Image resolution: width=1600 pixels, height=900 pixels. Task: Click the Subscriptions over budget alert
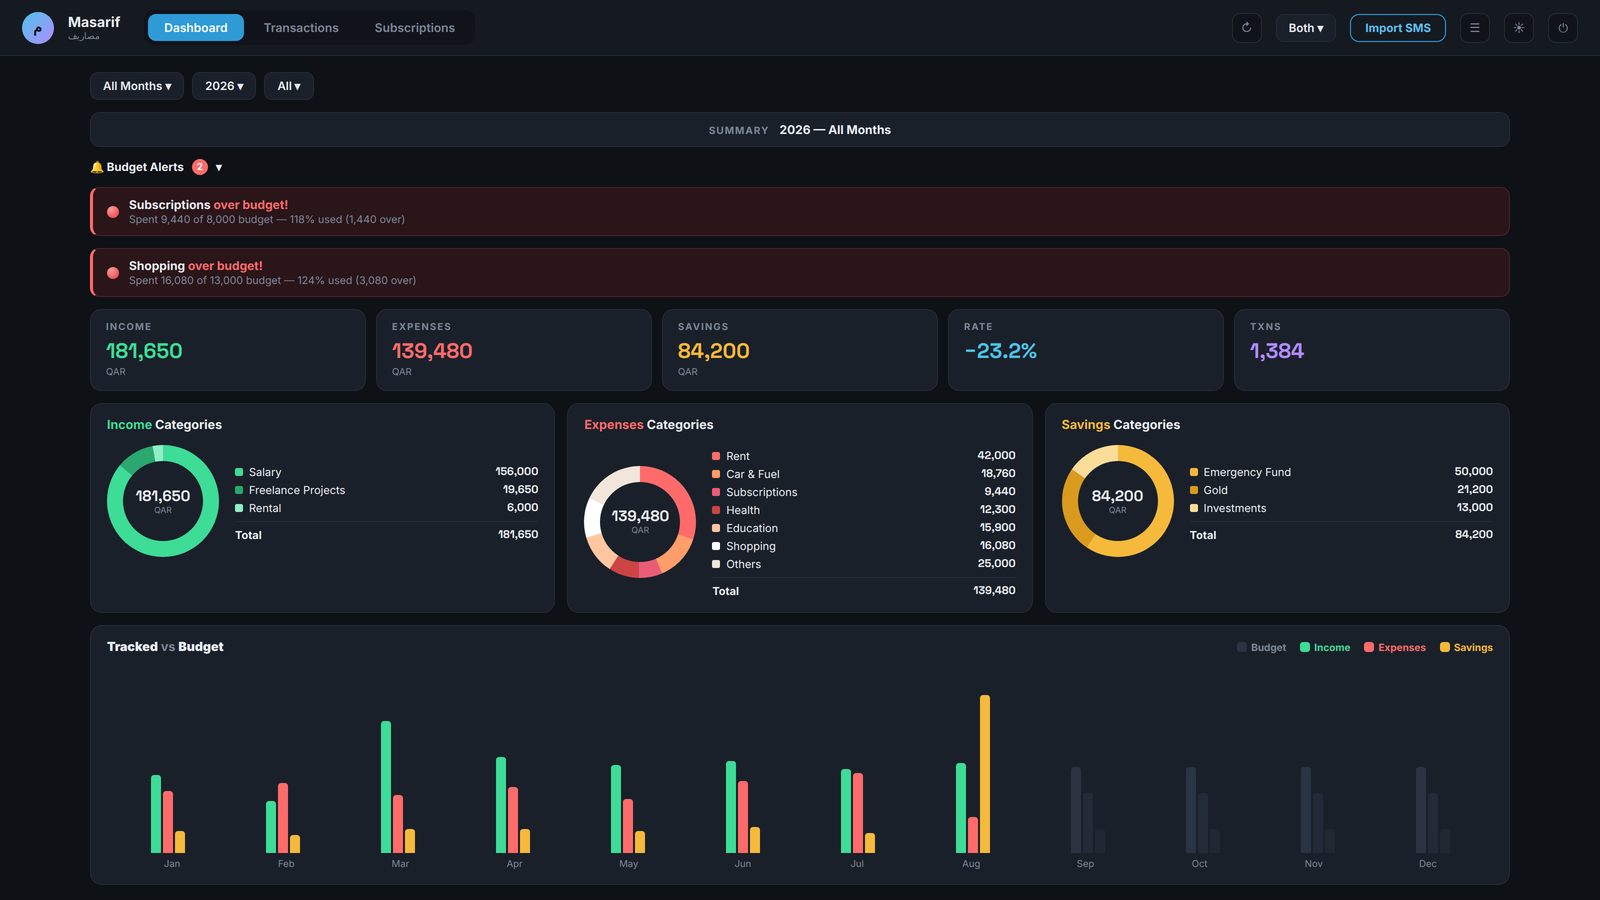coord(800,212)
